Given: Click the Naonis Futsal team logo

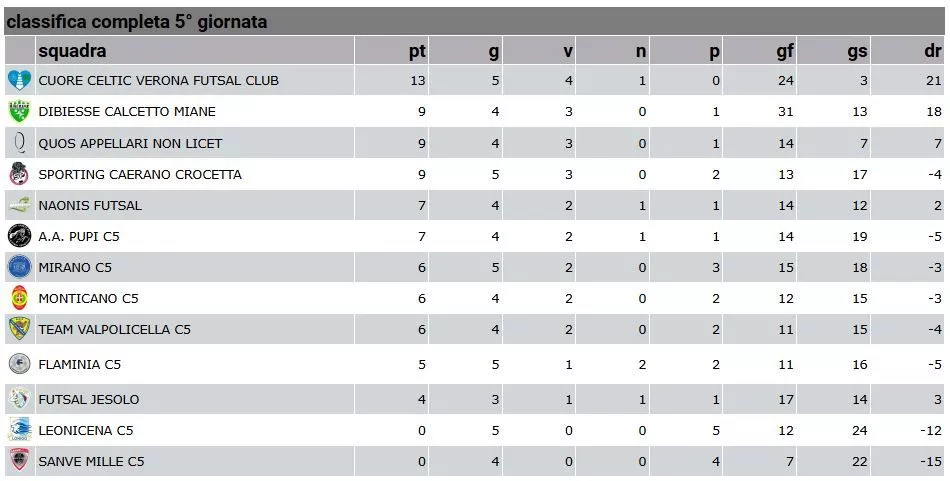Looking at the screenshot, I should coord(19,205).
